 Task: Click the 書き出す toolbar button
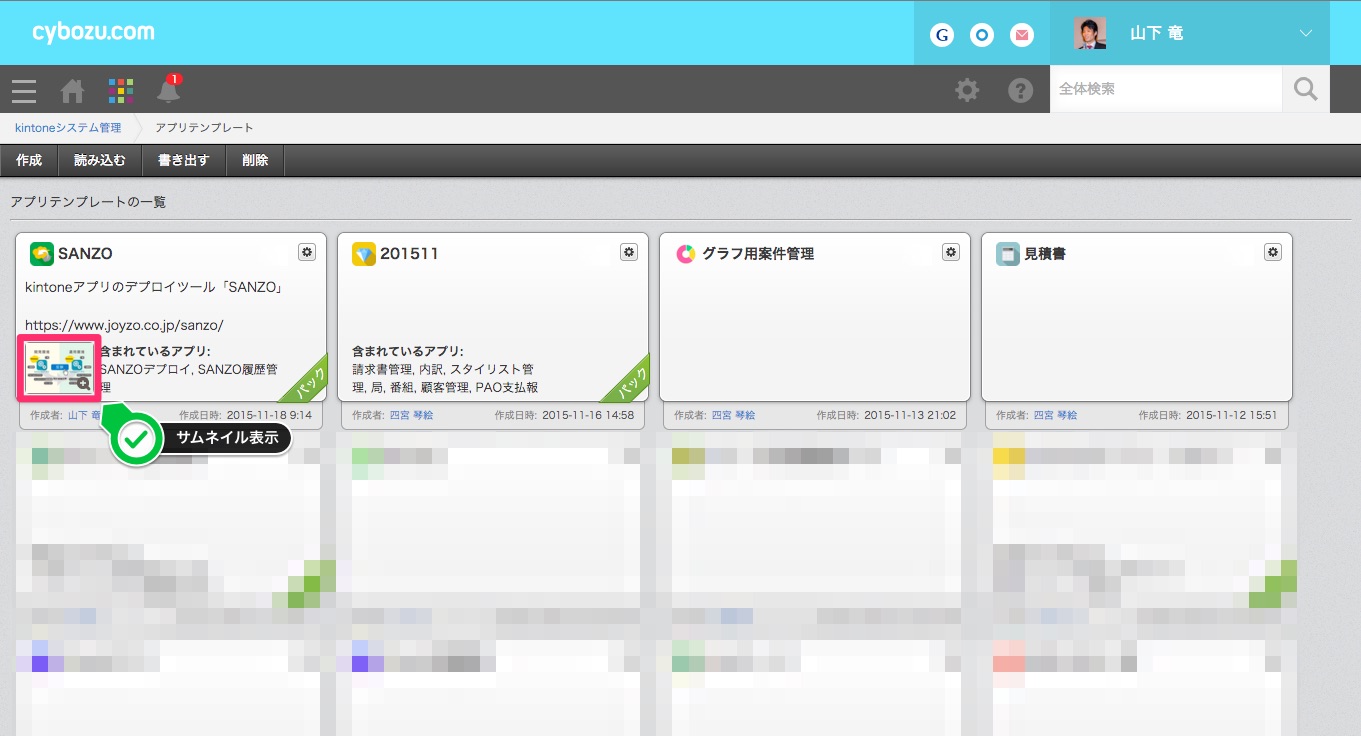pos(184,160)
